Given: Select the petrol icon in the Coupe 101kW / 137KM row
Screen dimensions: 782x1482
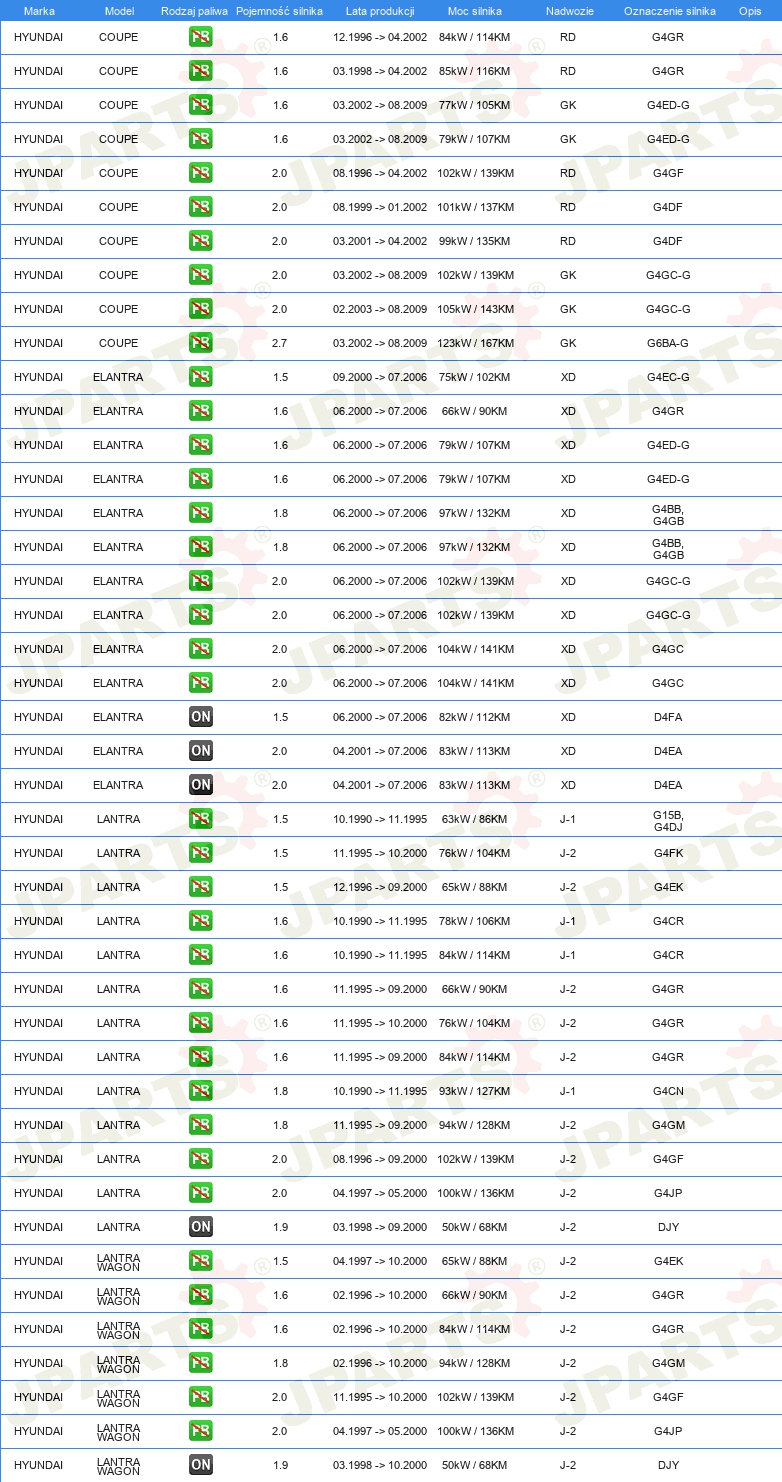Looking at the screenshot, I should (x=201, y=207).
